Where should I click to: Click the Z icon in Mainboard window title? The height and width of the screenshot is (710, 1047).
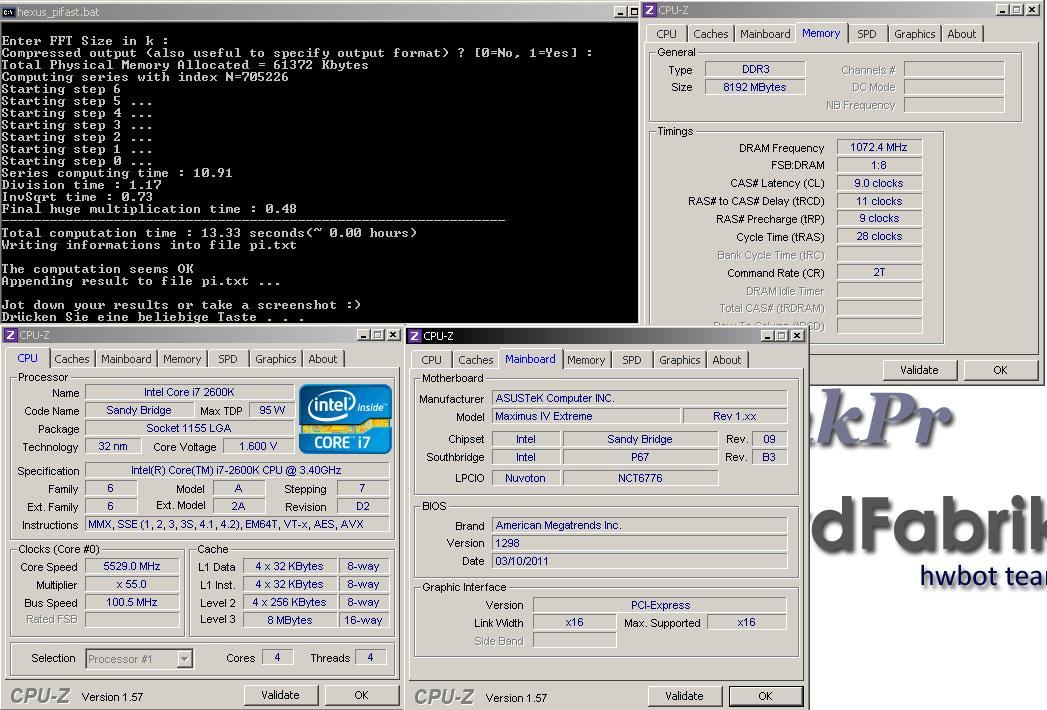click(415, 335)
